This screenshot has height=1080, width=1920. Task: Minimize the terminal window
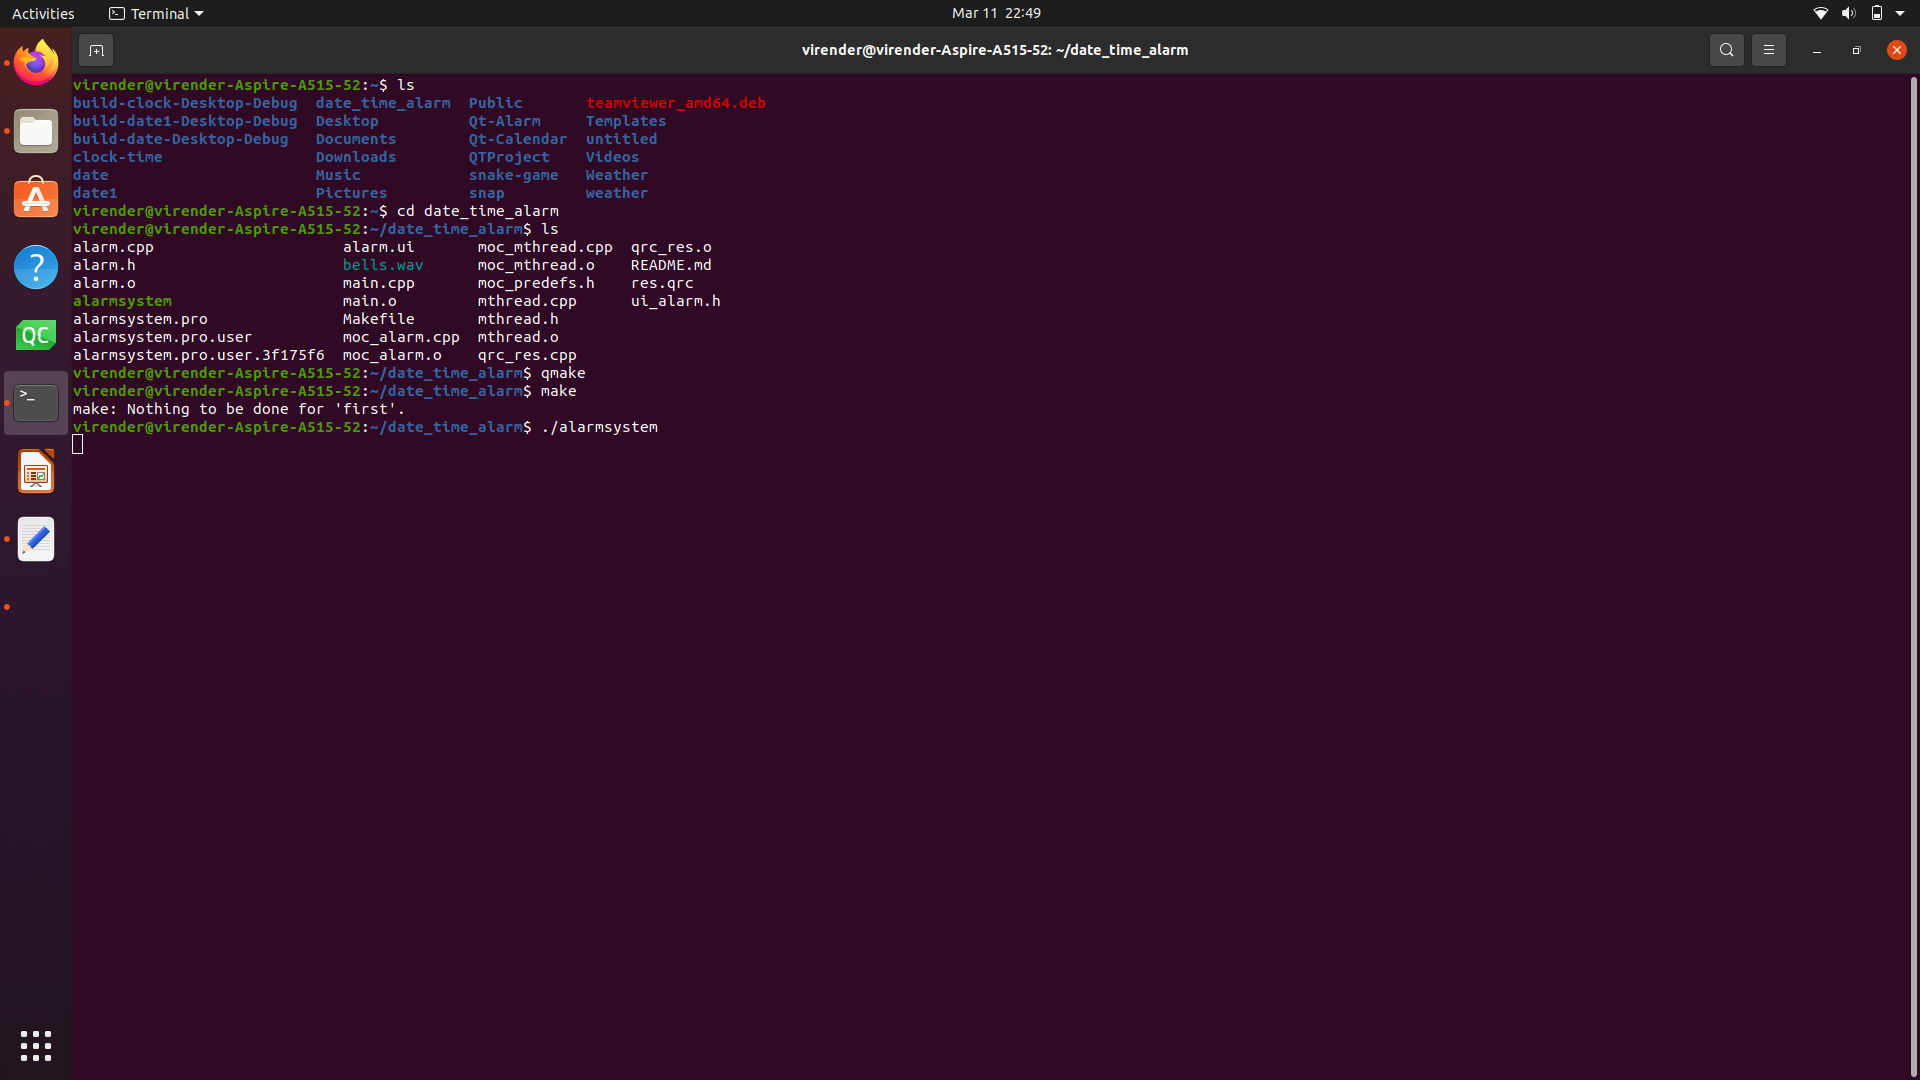click(x=1815, y=51)
